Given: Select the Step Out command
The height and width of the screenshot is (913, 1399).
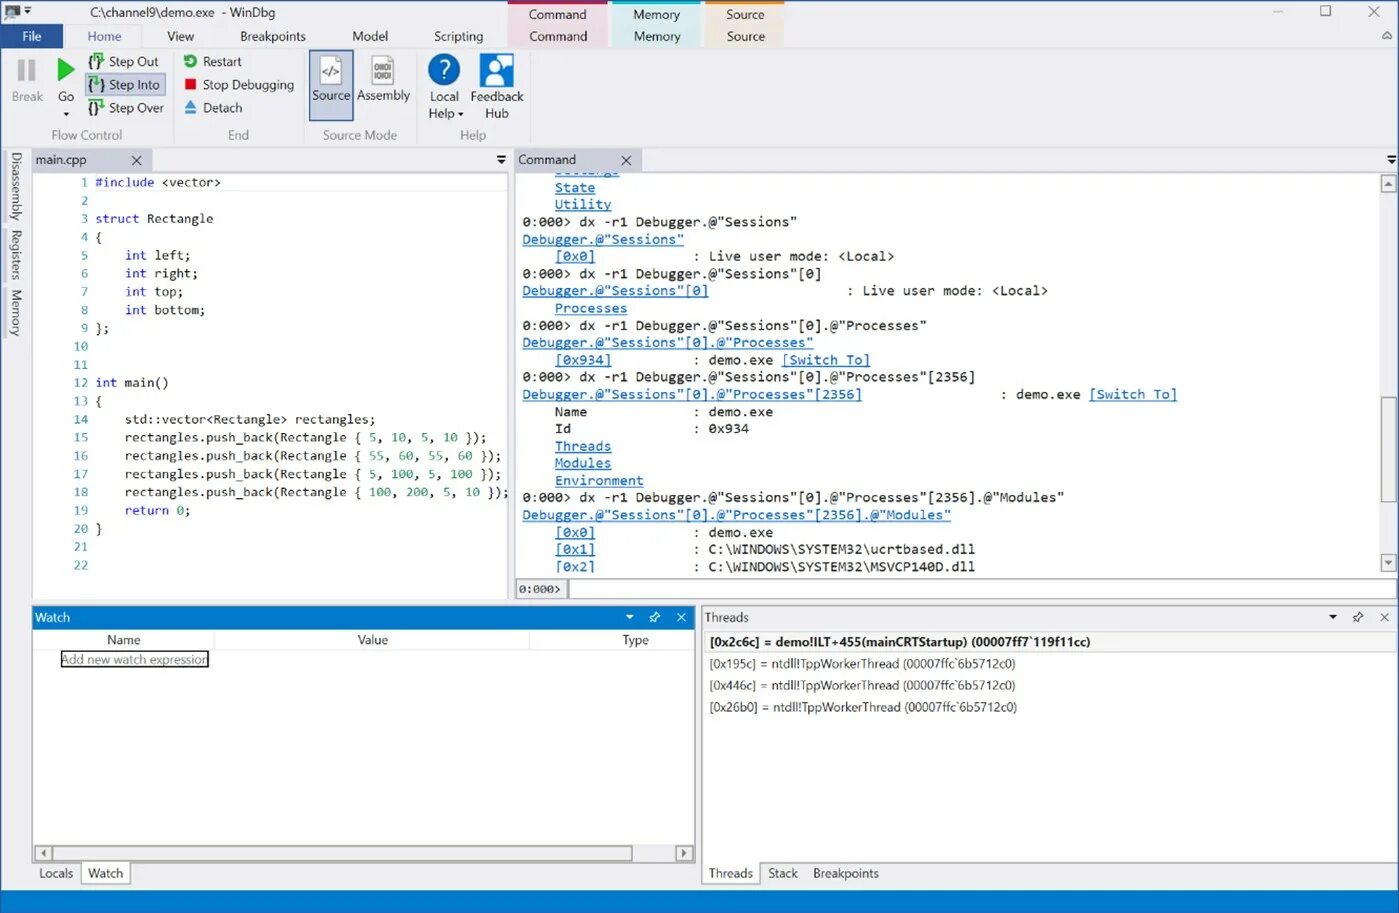Looking at the screenshot, I should click(x=124, y=61).
